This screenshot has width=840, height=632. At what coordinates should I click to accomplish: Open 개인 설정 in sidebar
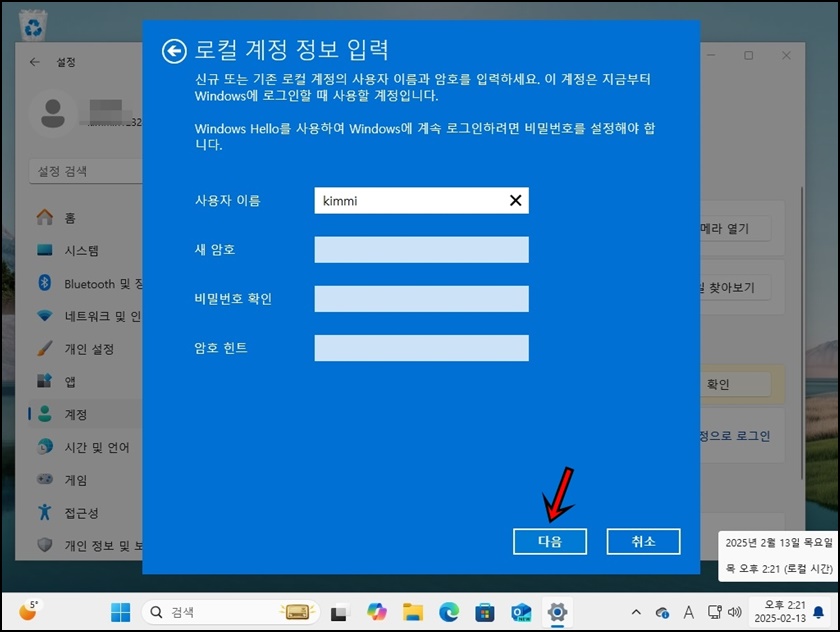86,349
